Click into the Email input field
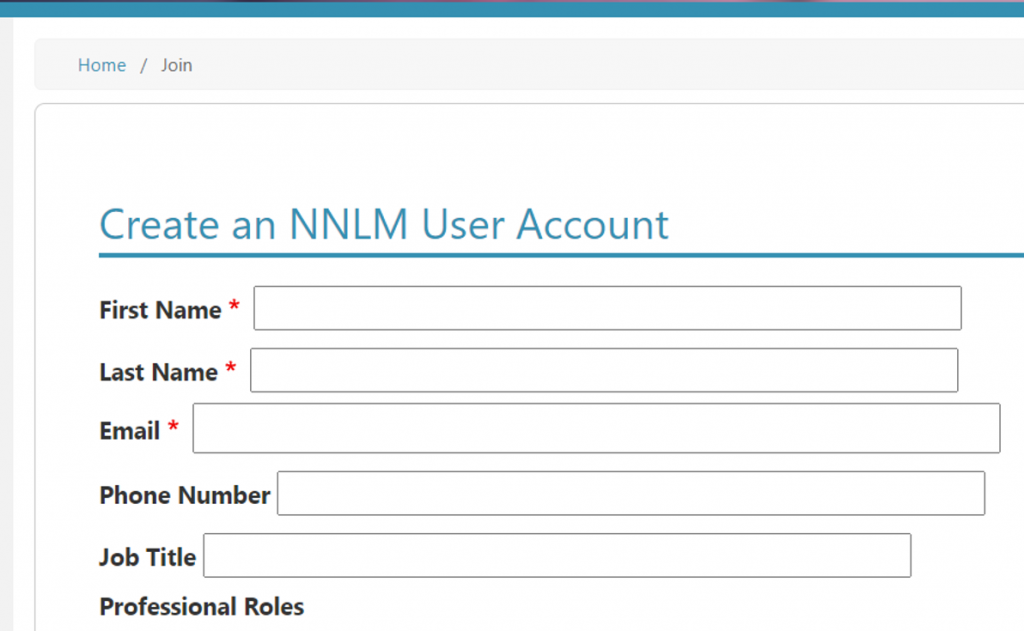Image resolution: width=1024 pixels, height=631 pixels. (x=596, y=428)
